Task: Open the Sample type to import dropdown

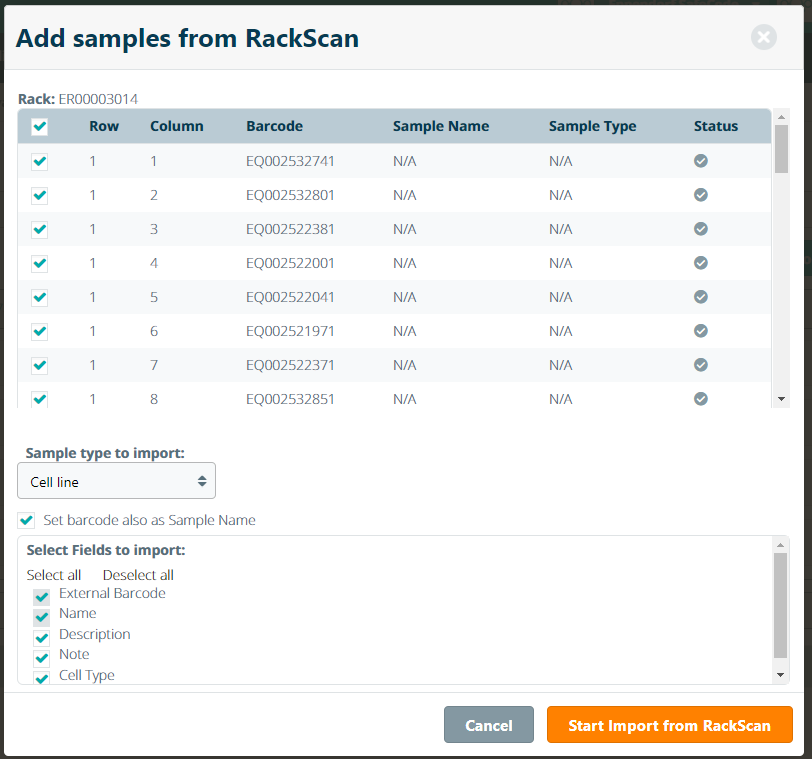Action: (117, 481)
